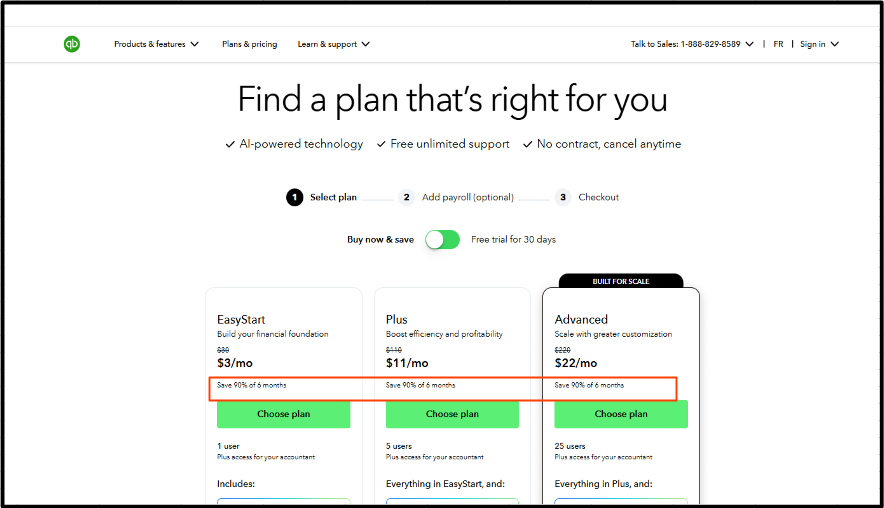Click the QuickBooks logo icon
Image resolution: width=884 pixels, height=508 pixels.
pyautogui.click(x=72, y=44)
